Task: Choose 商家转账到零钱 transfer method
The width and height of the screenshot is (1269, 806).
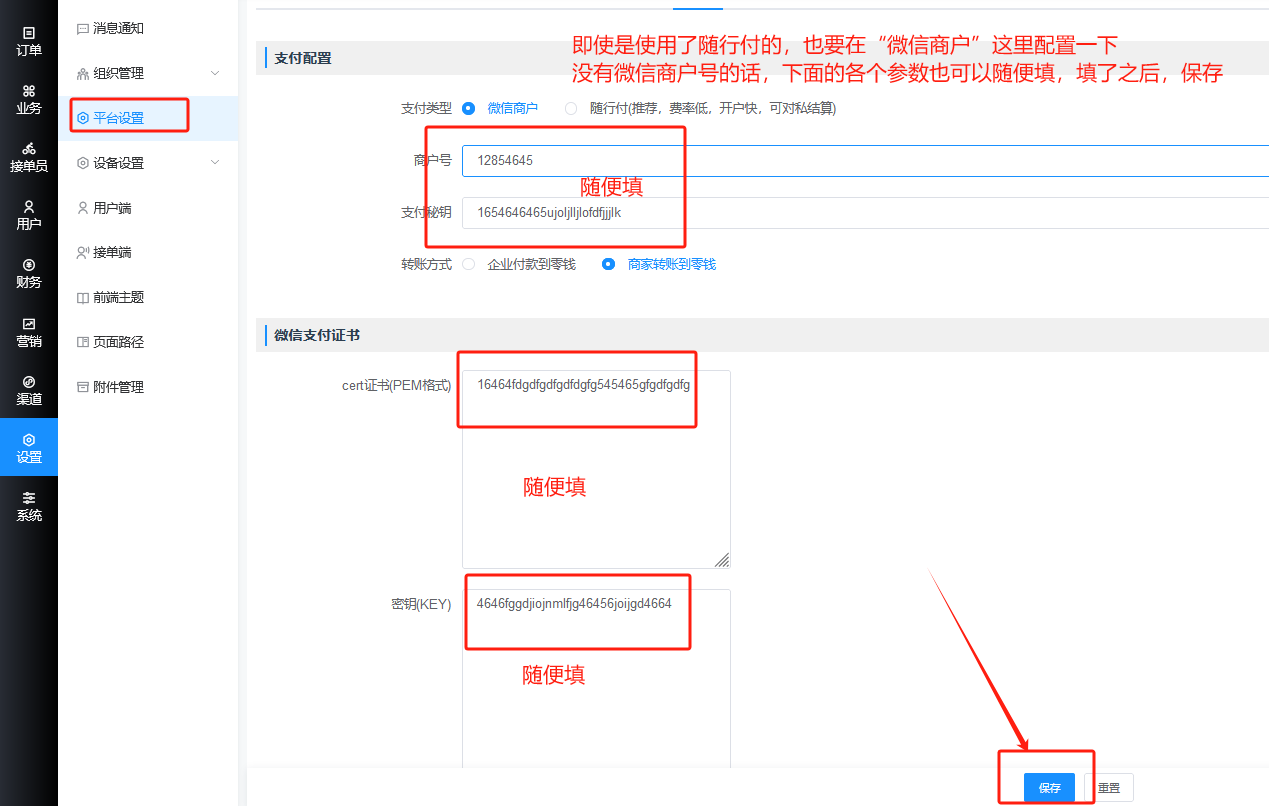Action: click(608, 264)
